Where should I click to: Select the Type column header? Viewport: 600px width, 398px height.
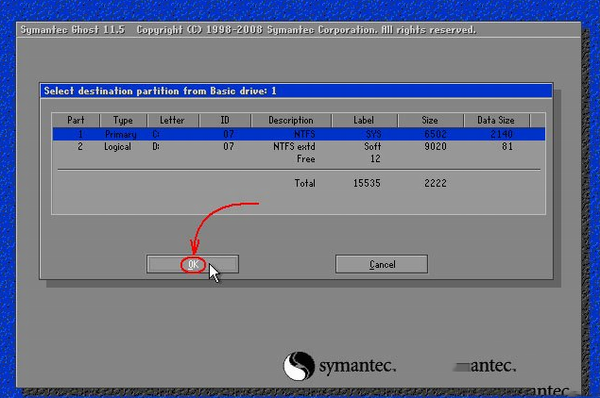(x=123, y=120)
